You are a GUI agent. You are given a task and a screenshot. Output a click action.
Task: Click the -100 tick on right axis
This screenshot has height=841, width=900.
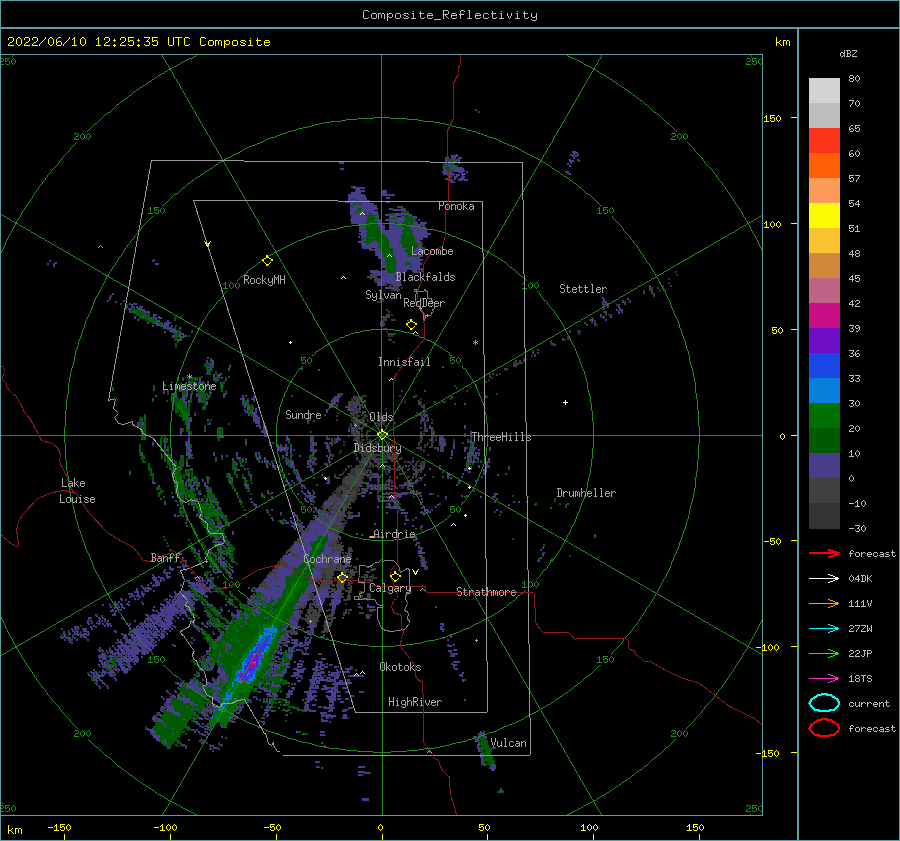[x=769, y=647]
